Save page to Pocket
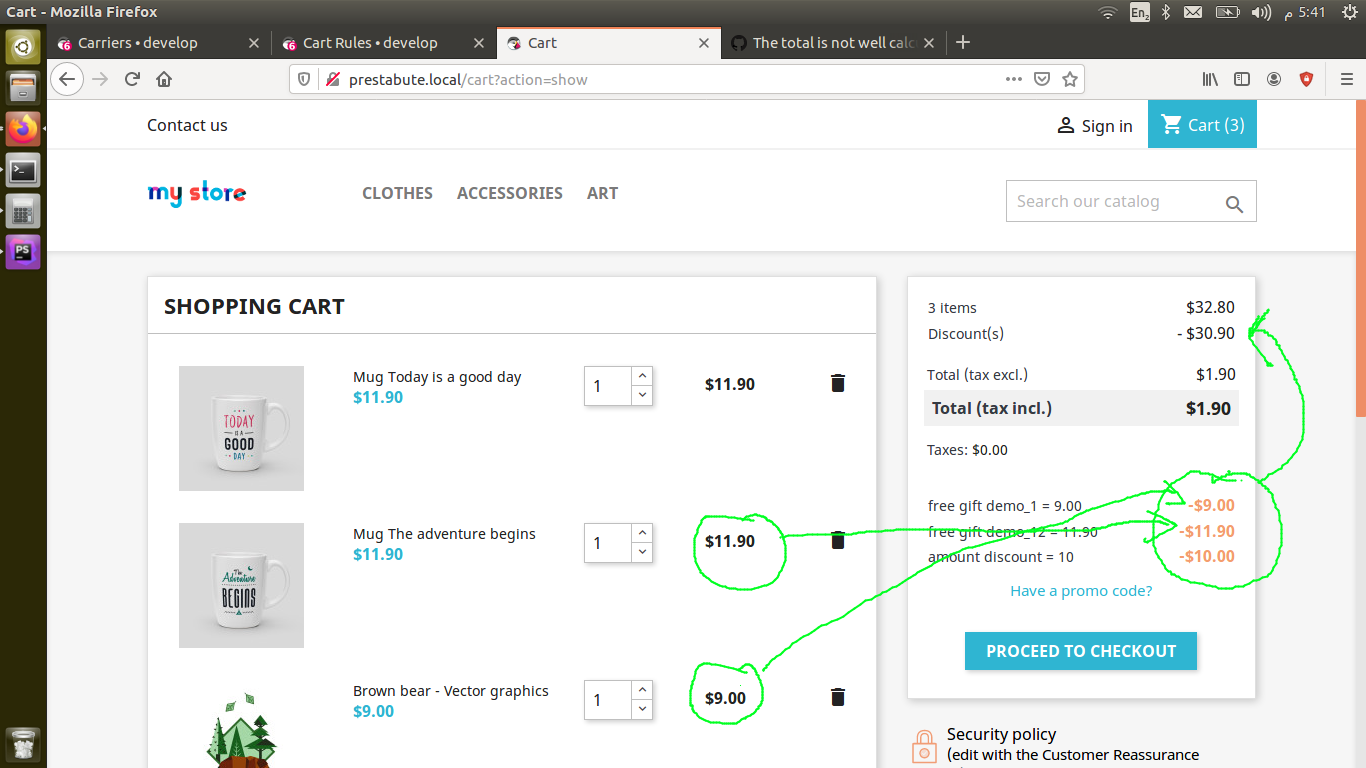Viewport: 1366px width, 768px height. pos(1042,79)
